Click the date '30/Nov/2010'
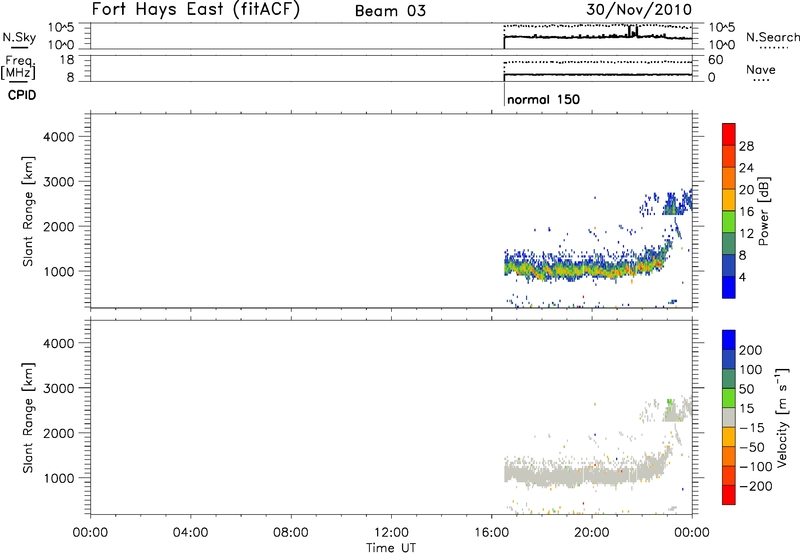Viewport: 800px width, 554px height. click(639, 10)
